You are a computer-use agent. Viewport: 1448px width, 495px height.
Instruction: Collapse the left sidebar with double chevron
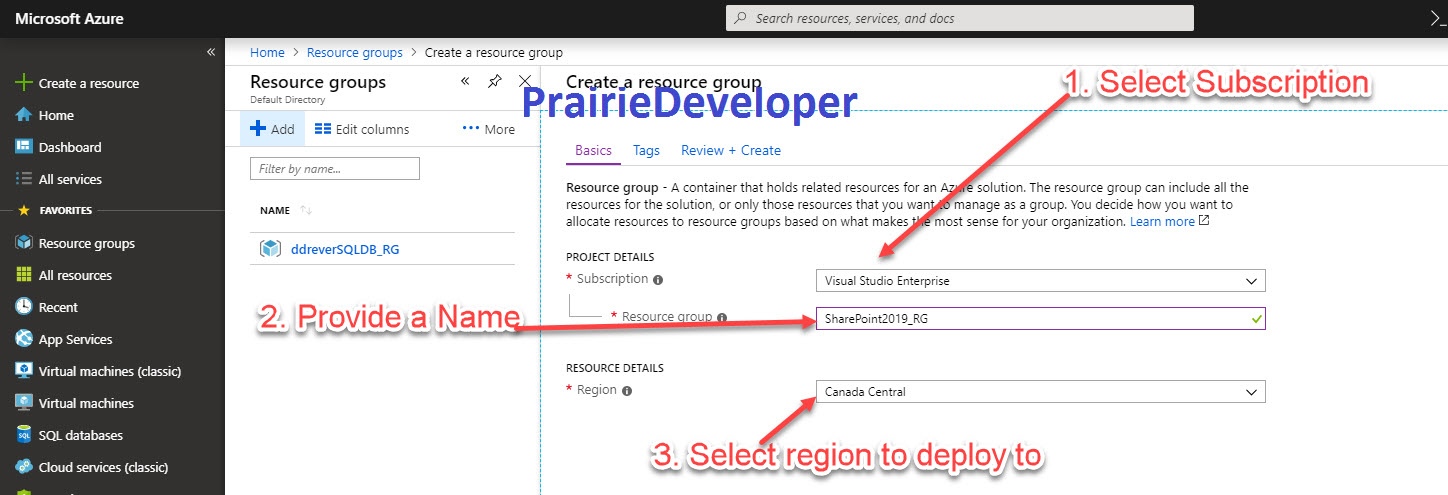pyautogui.click(x=211, y=52)
